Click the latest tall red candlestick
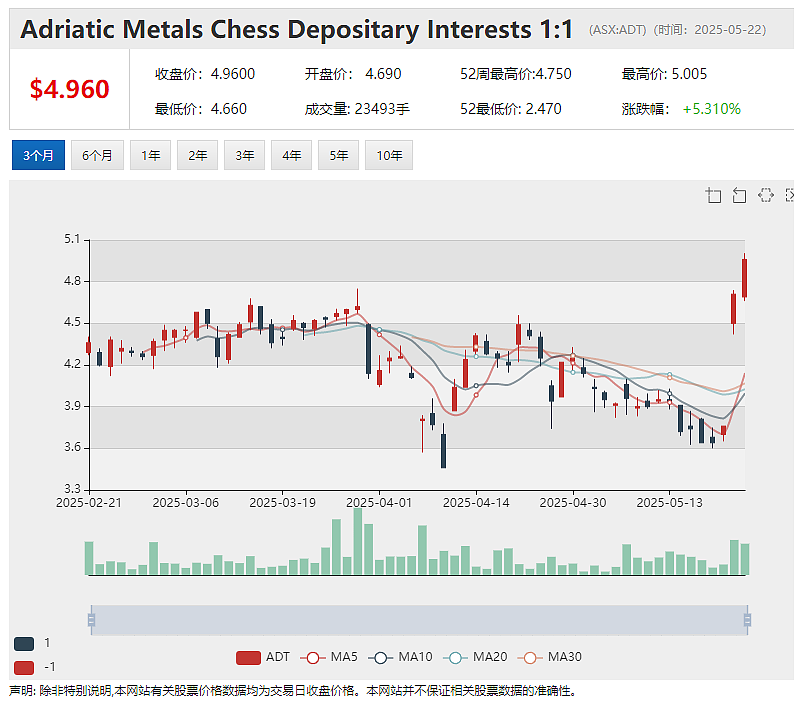This screenshot has width=807, height=707. tap(744, 278)
